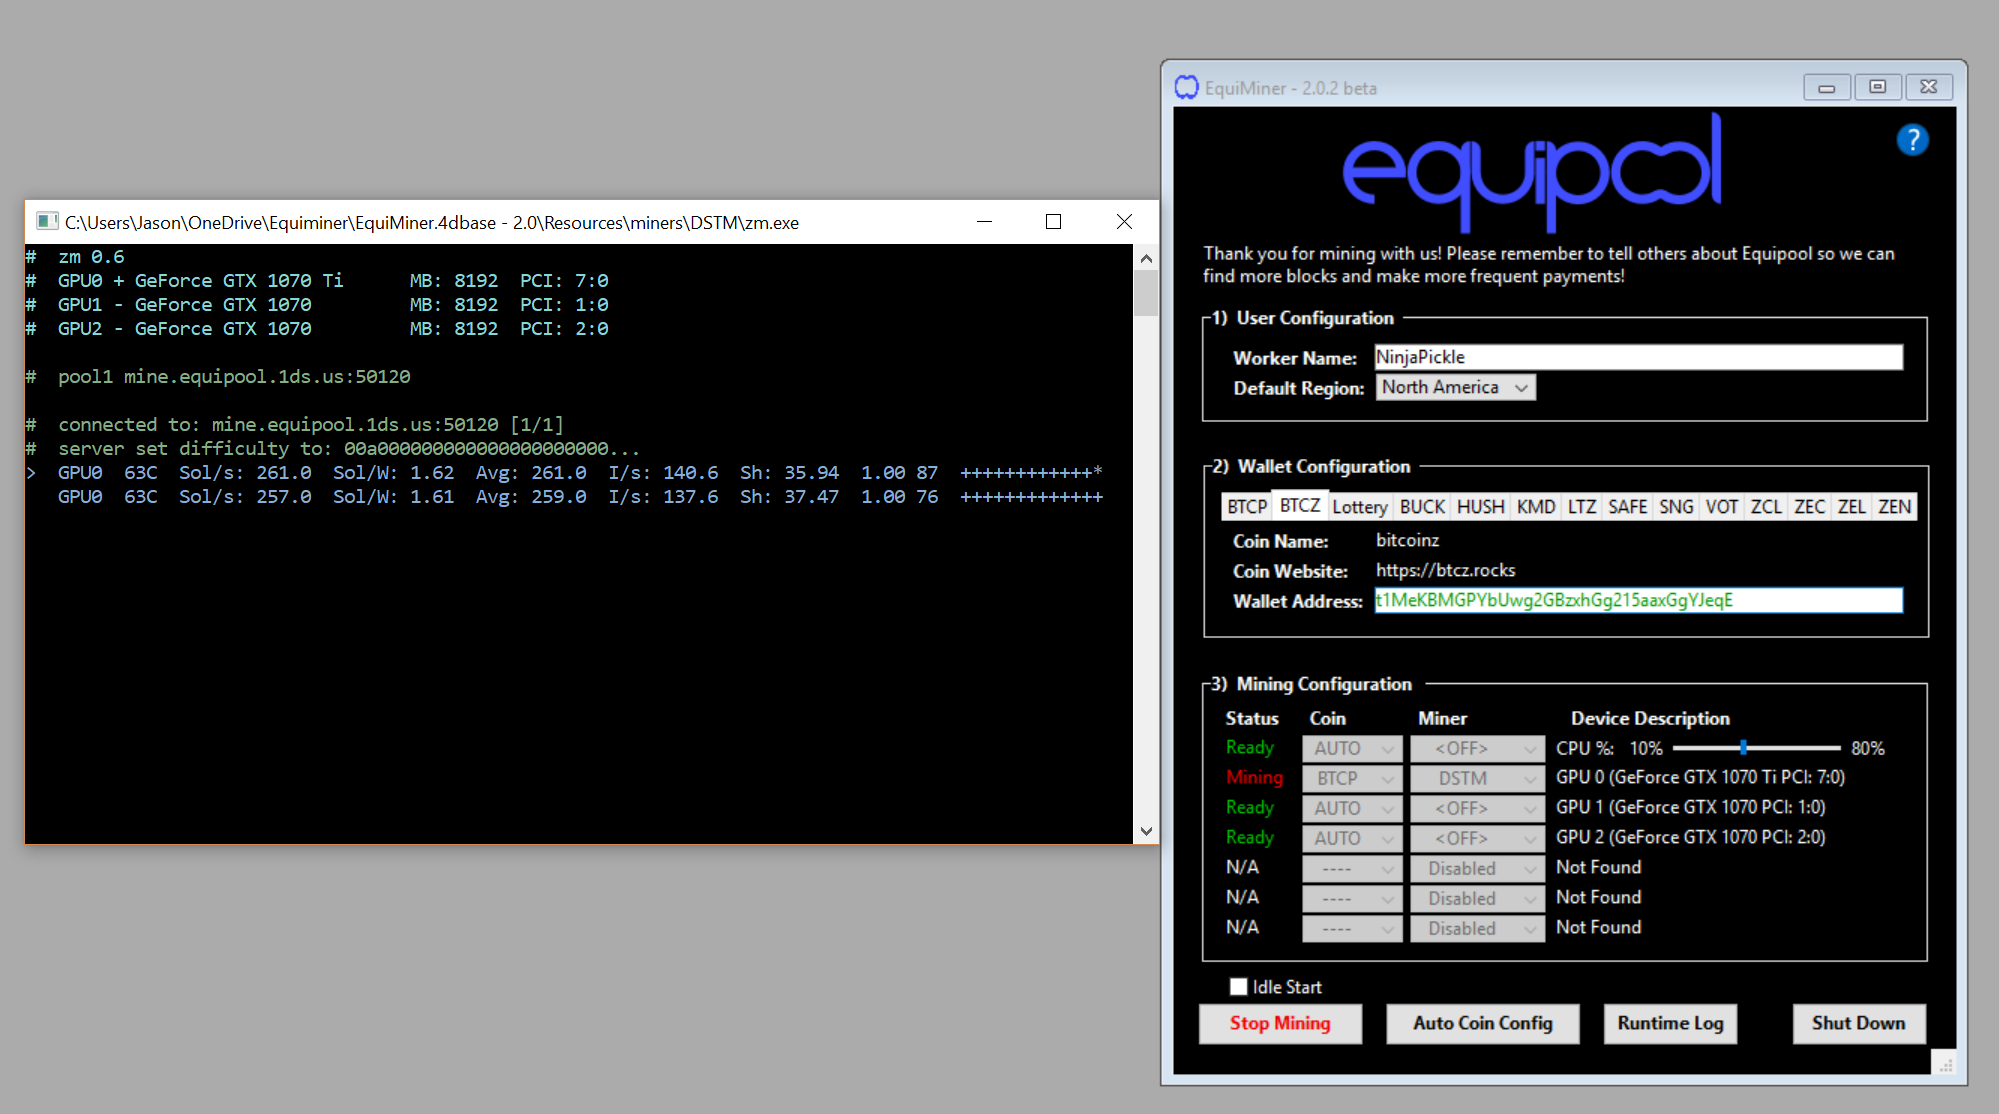The width and height of the screenshot is (1999, 1114).
Task: Click console scrollbar down arrow
Action: pos(1146,831)
